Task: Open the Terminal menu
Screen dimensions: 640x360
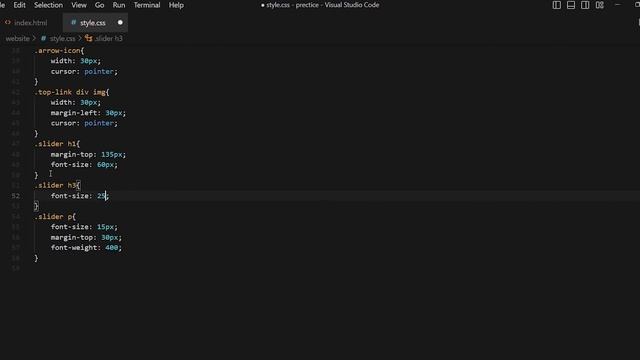Action: 147,5
